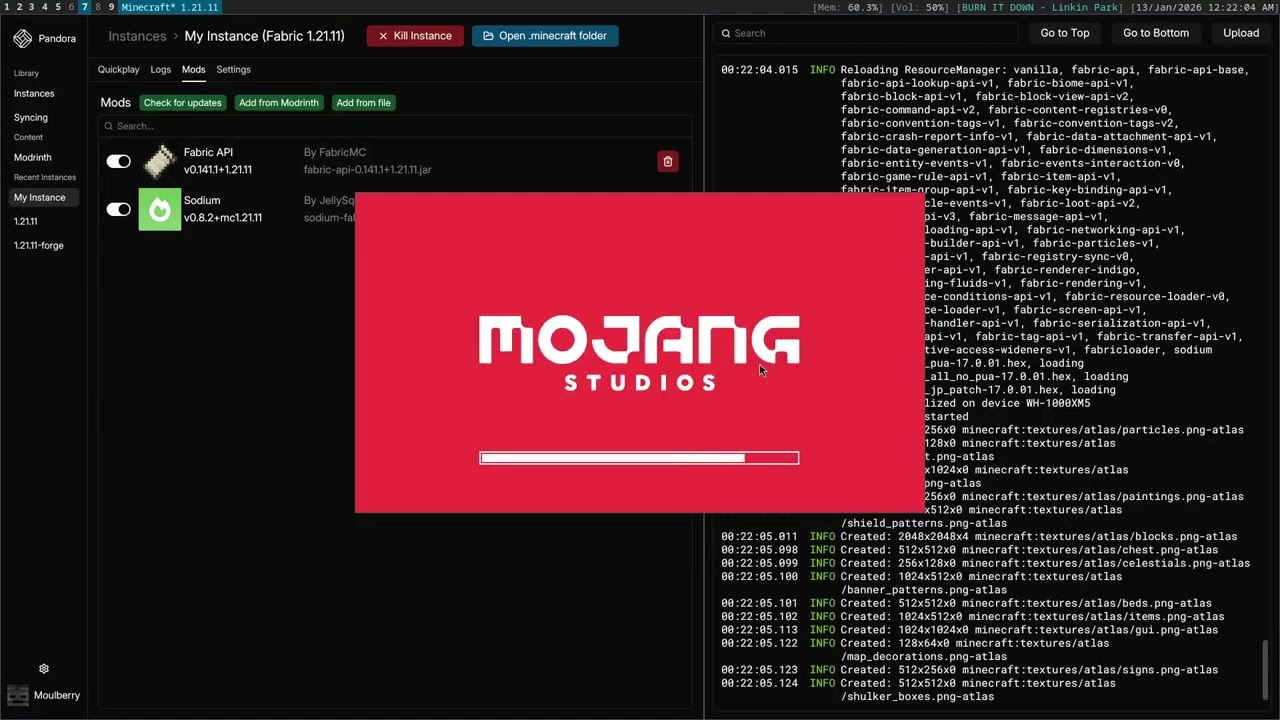Click the Sodium mod name
This screenshot has width=1280, height=720.
(202, 201)
